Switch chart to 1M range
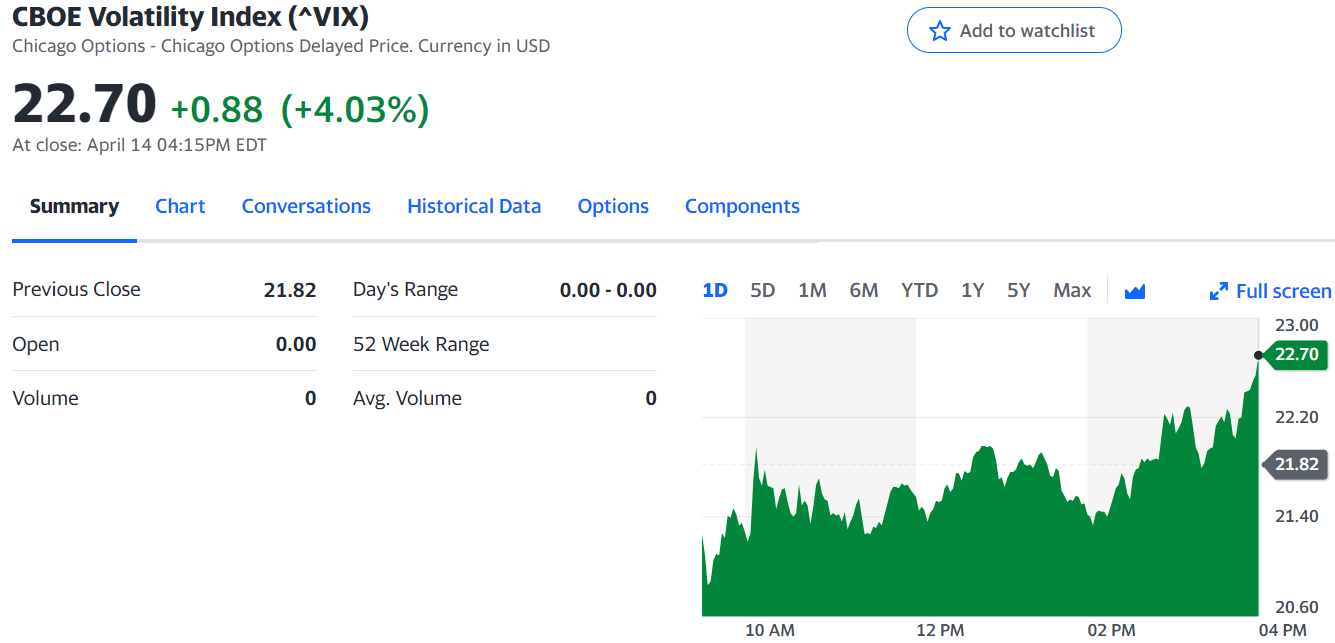This screenshot has width=1335, height=643. pyautogui.click(x=812, y=290)
